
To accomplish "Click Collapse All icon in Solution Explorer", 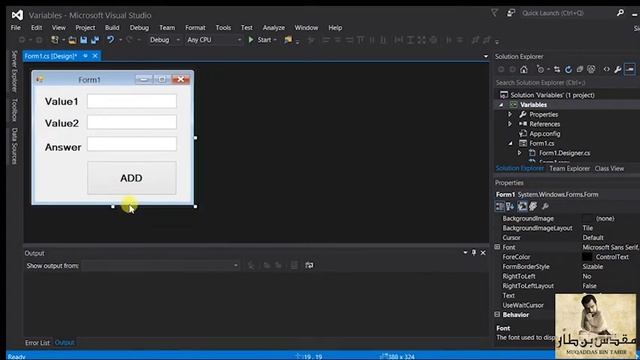I will [x=580, y=70].
